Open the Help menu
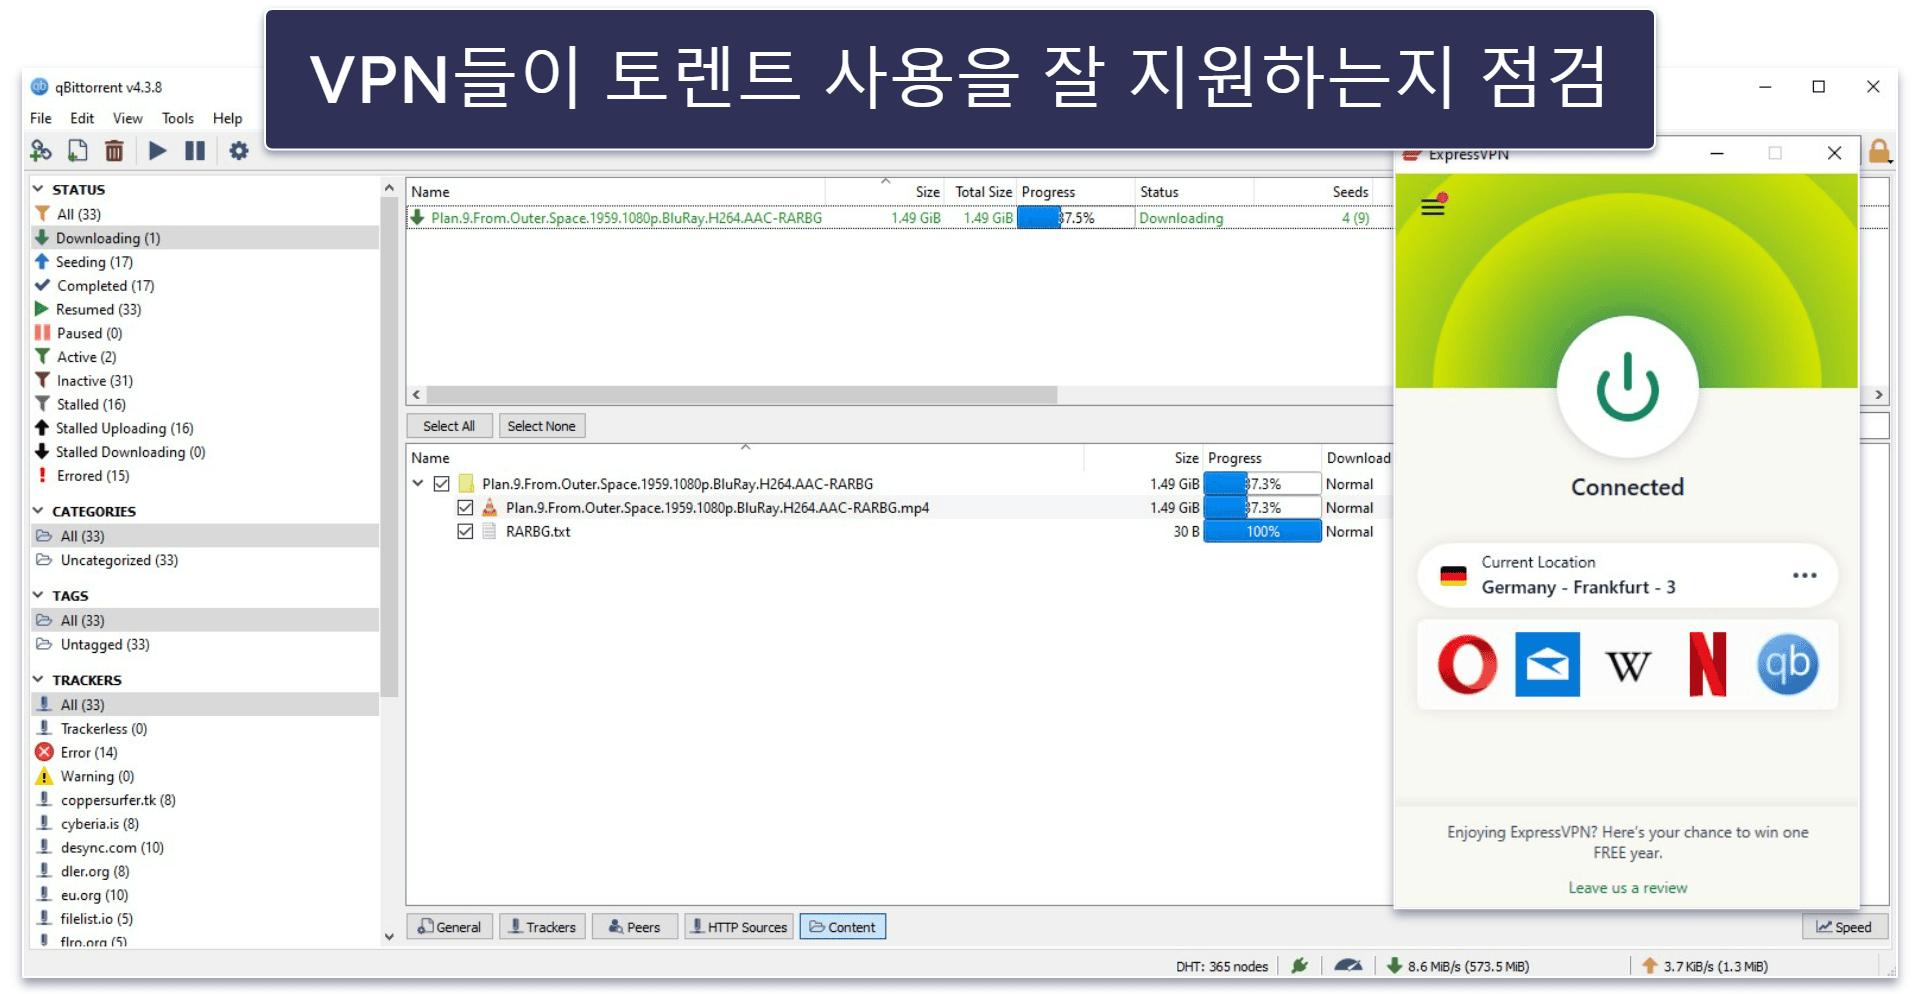Image resolution: width=1919 pixels, height=994 pixels. tap(228, 118)
